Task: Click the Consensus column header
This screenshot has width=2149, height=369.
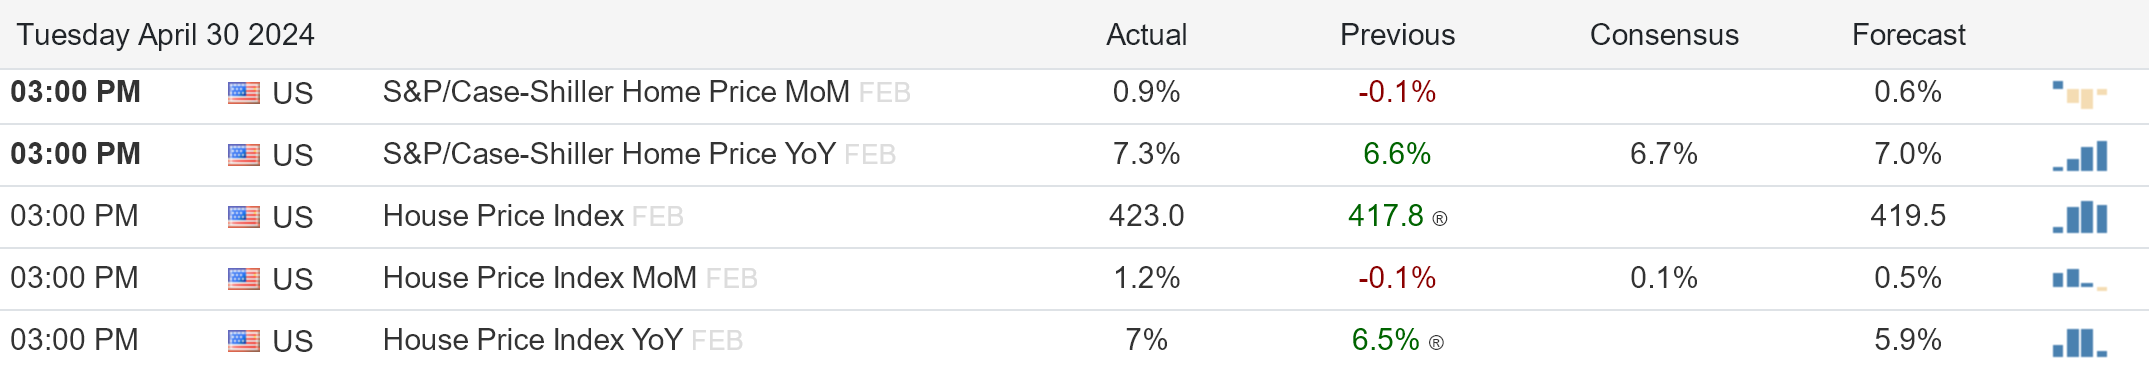Action: [1664, 35]
